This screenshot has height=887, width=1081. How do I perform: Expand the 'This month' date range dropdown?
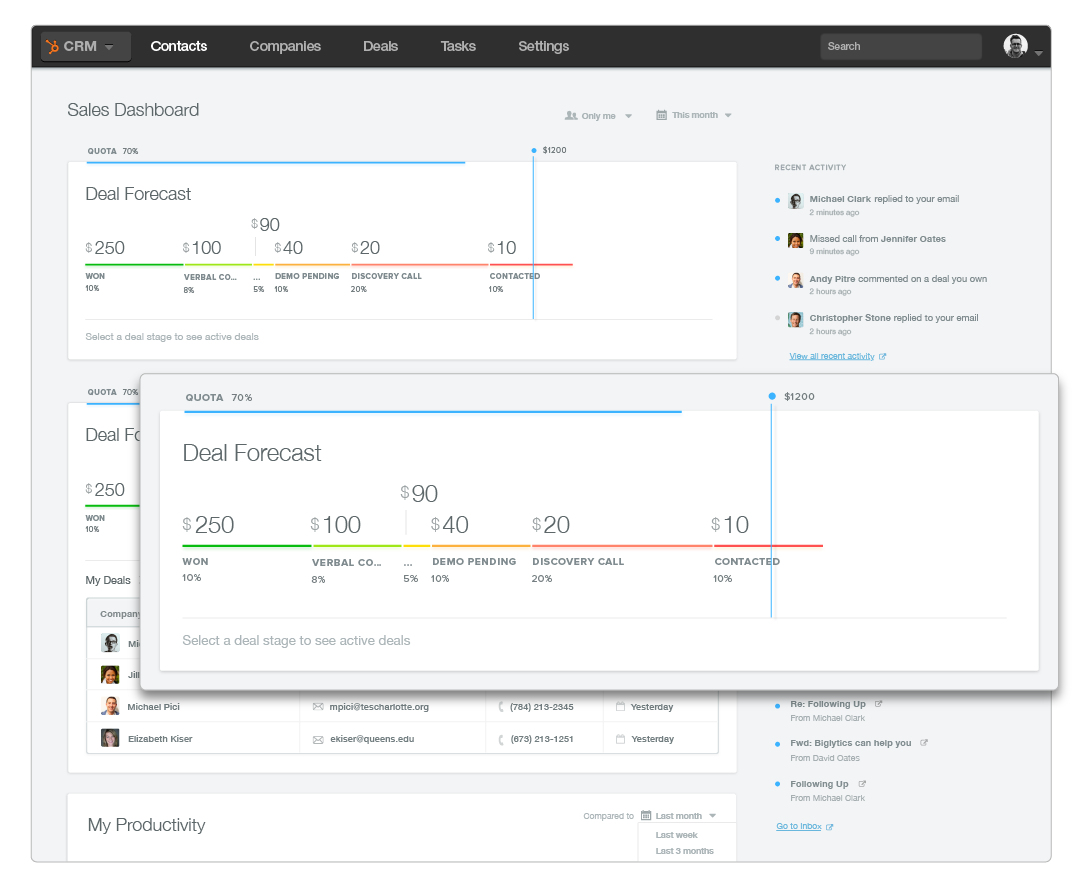click(x=694, y=115)
